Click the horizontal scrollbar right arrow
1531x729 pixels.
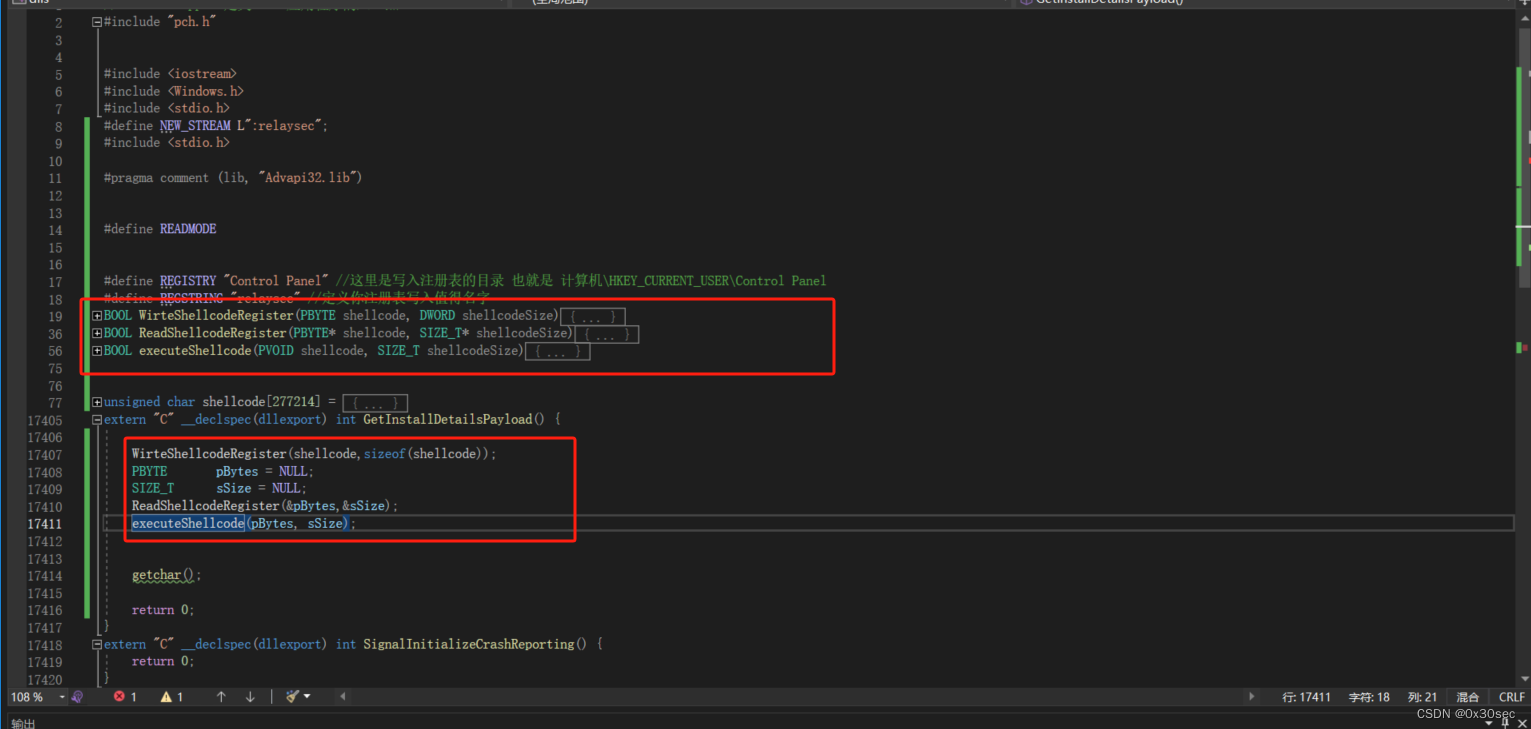pyautogui.click(x=1251, y=697)
